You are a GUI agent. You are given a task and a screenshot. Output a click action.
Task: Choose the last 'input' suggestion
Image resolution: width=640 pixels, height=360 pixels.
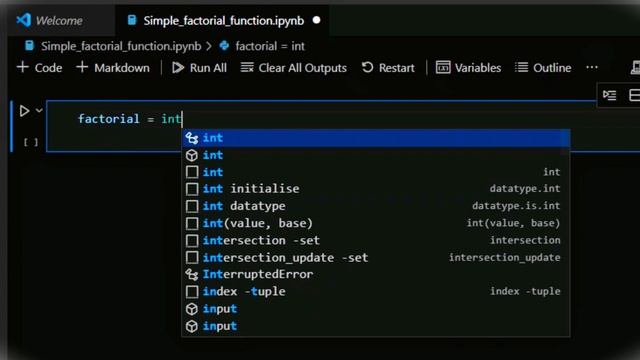click(376, 326)
